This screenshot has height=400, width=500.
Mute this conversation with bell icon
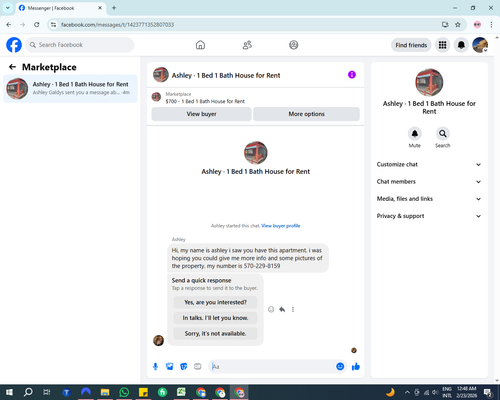point(415,134)
